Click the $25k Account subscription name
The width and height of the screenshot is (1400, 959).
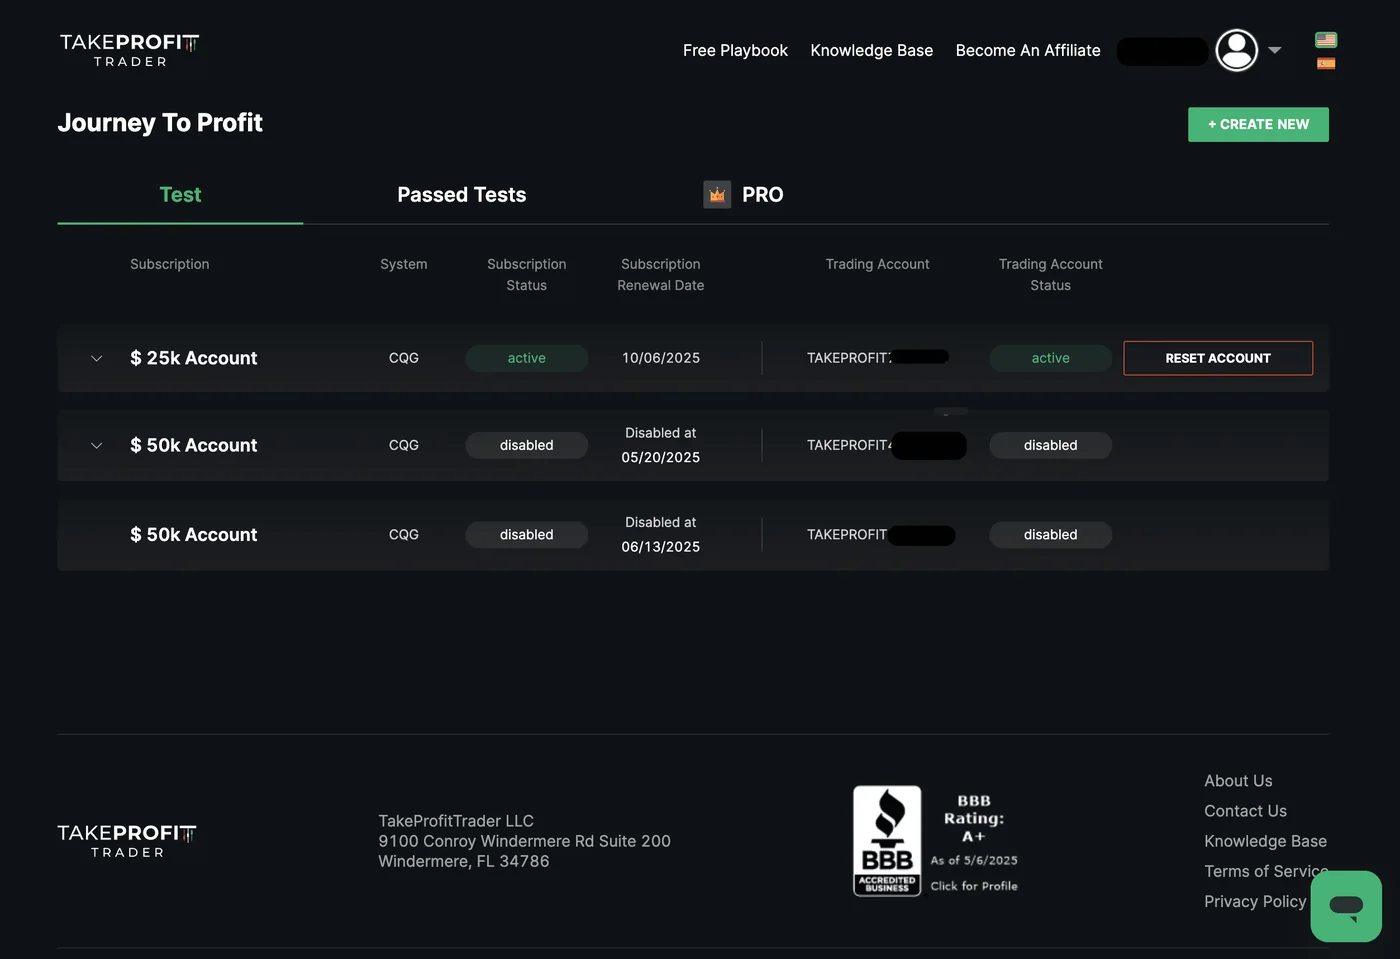tap(194, 358)
